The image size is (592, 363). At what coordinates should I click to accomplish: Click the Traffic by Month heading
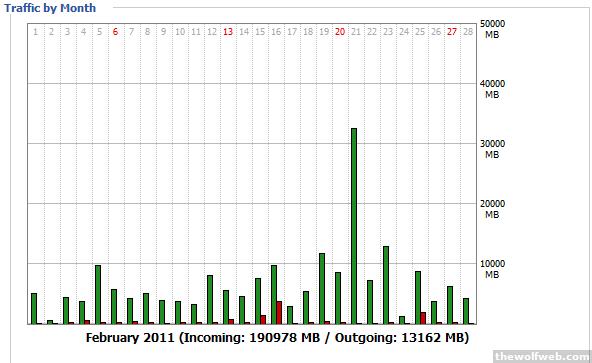[x=50, y=8]
